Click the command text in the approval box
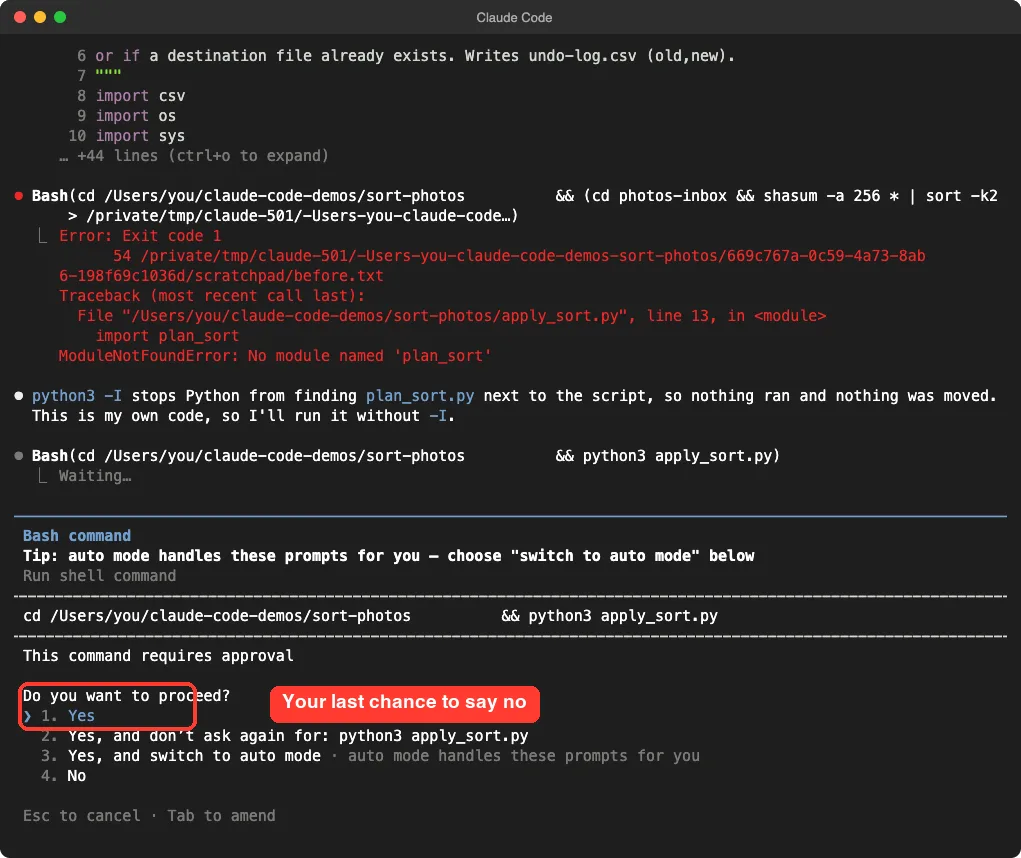 371,616
